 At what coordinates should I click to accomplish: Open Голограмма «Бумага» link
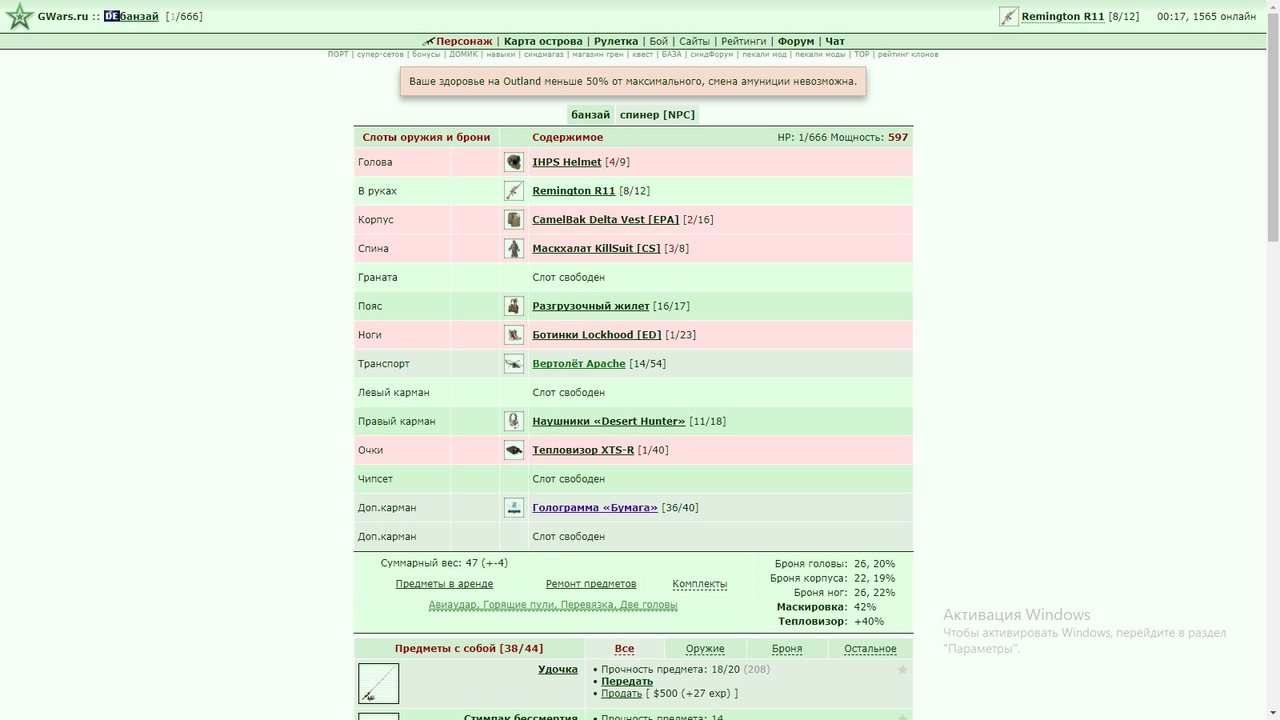[595, 508]
